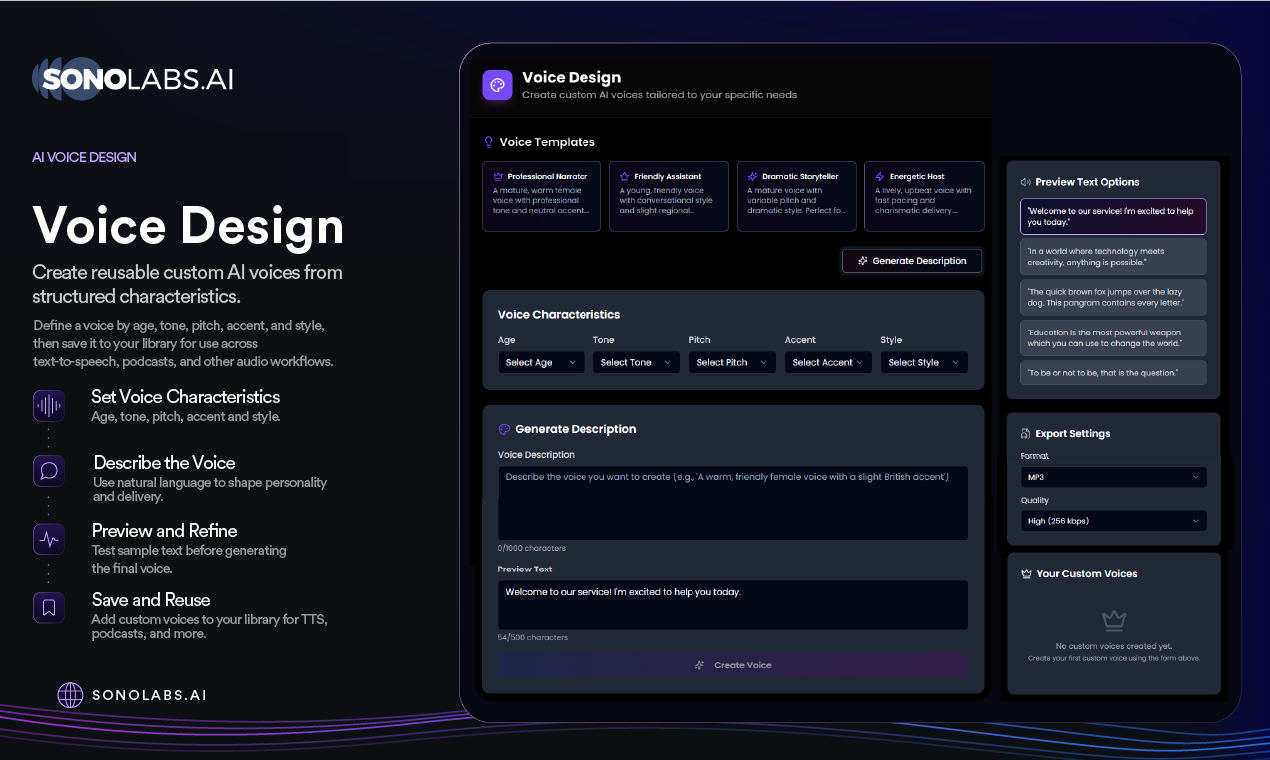
Task: Click the 'AI VOICE DESIGN' label
Action: pos(84,157)
